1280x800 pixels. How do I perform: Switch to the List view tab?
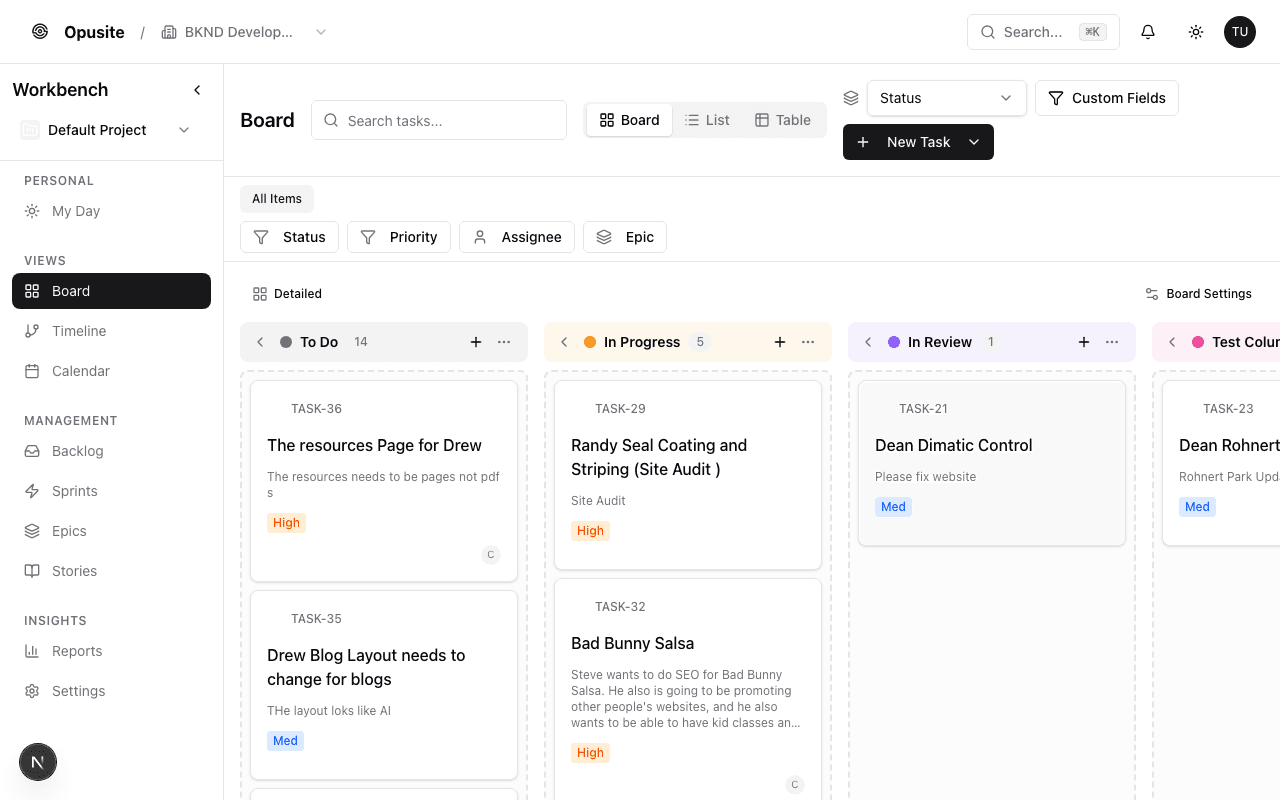707,120
